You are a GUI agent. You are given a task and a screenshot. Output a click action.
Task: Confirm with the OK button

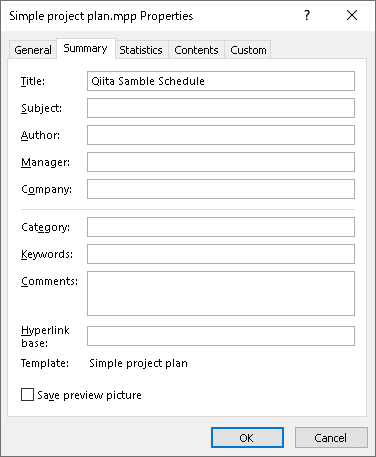click(x=247, y=438)
